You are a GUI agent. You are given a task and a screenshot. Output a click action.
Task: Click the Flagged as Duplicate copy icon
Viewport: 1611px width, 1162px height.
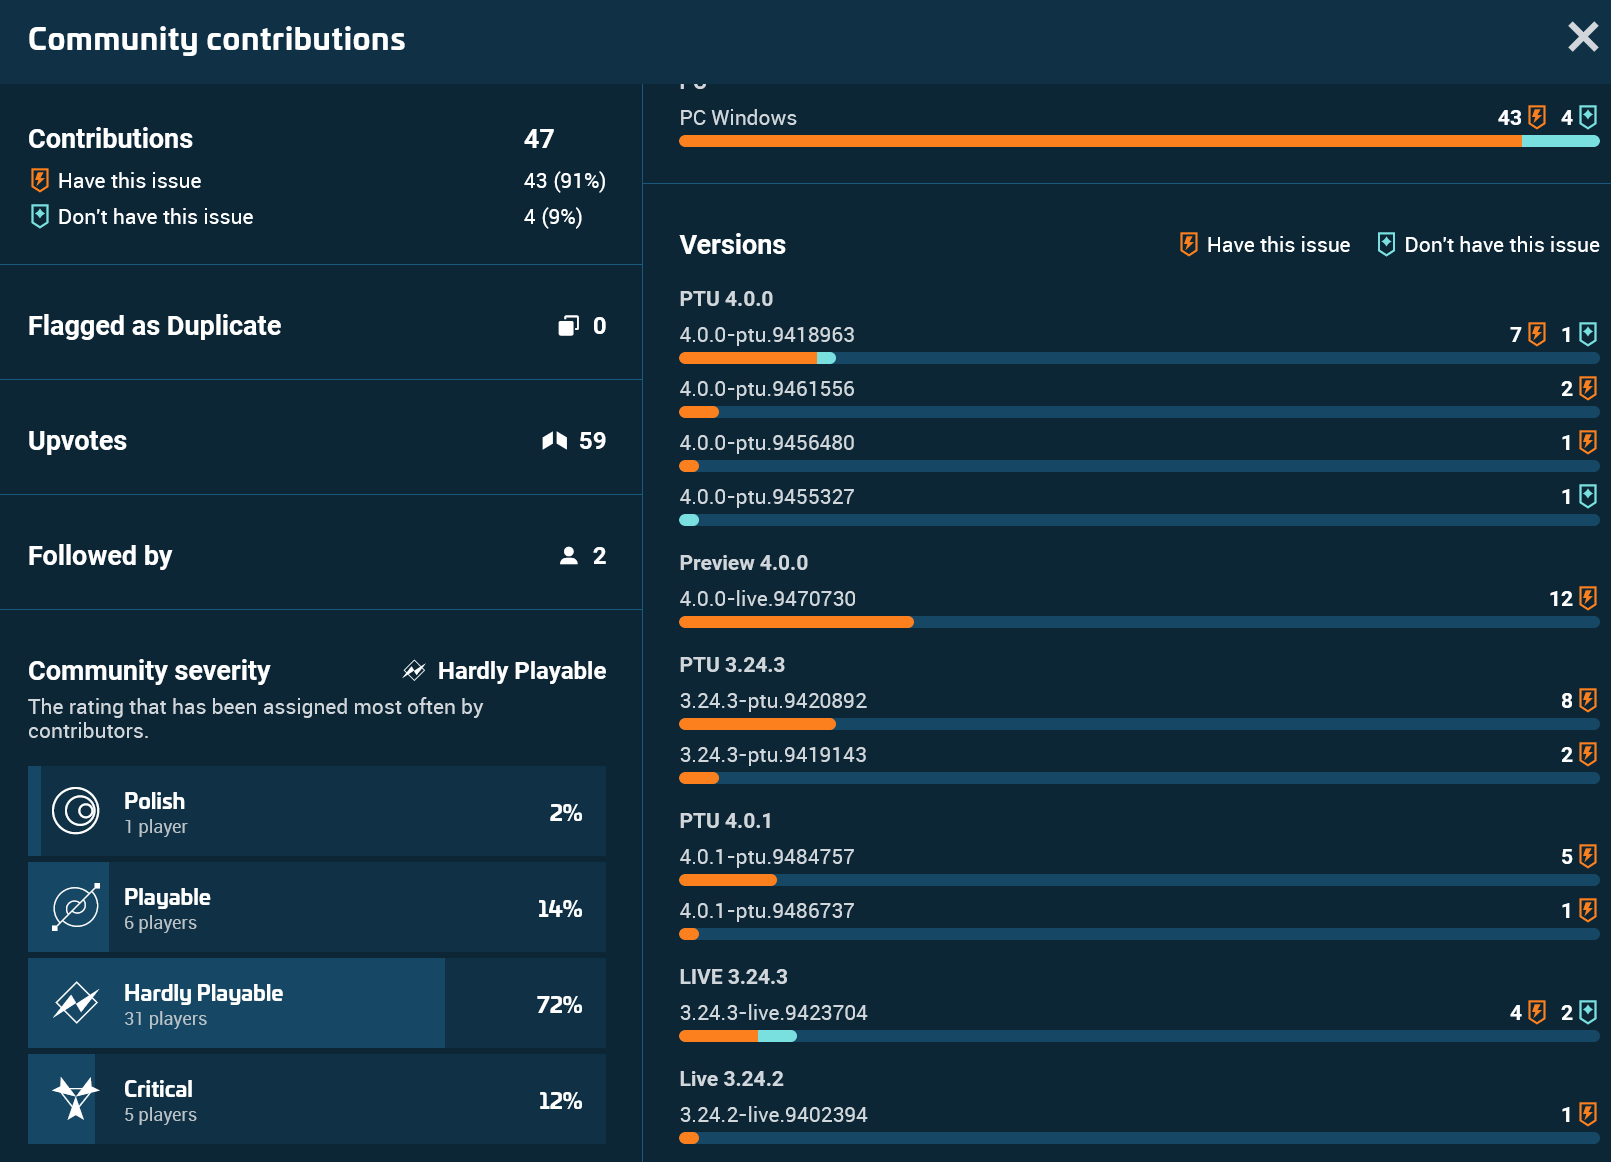(x=568, y=326)
